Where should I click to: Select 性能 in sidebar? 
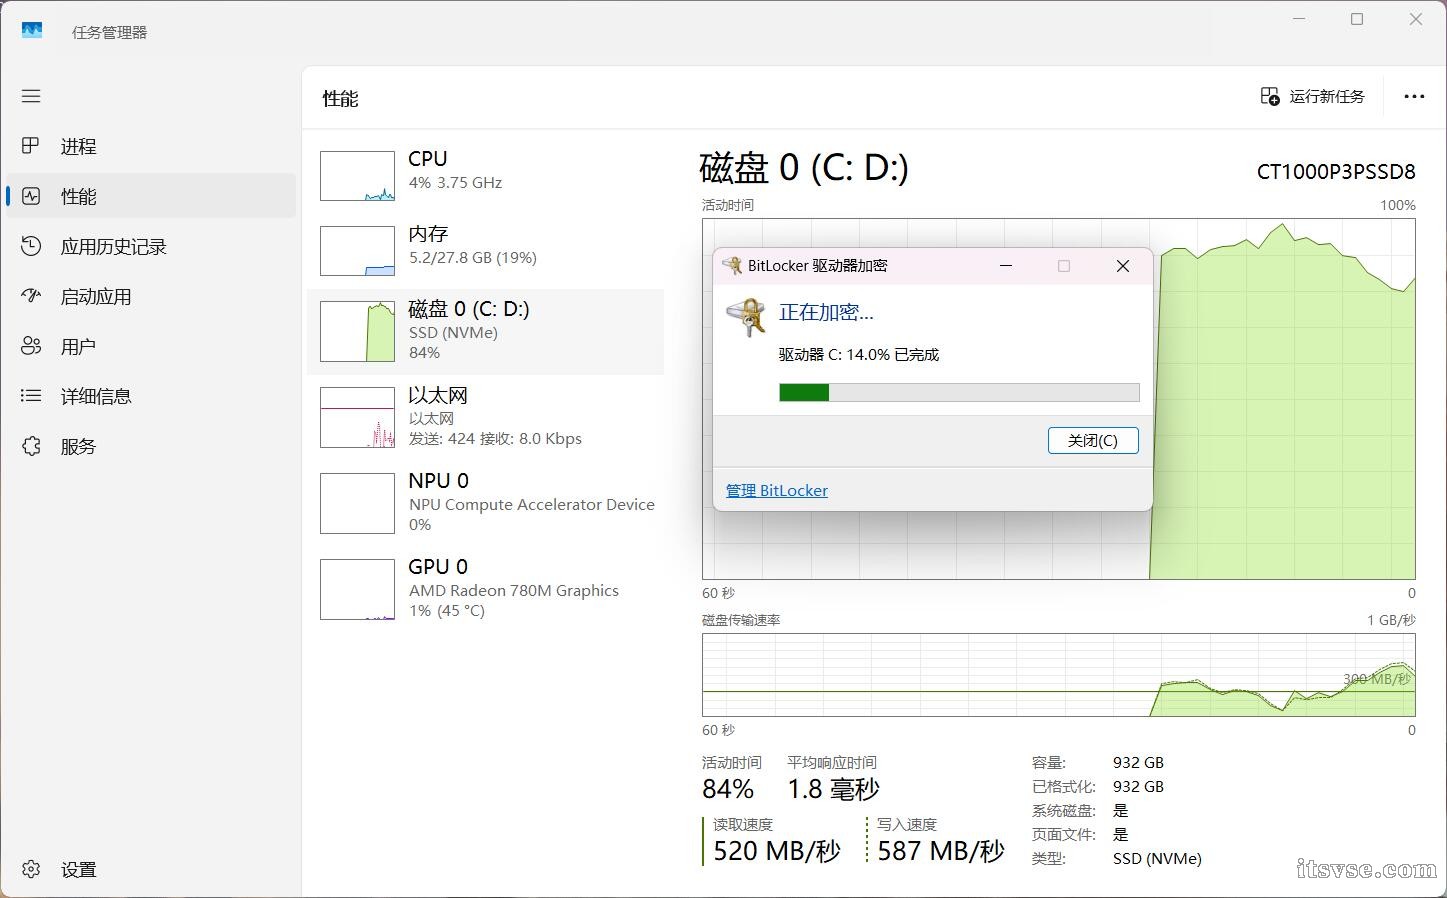pyautogui.click(x=151, y=196)
